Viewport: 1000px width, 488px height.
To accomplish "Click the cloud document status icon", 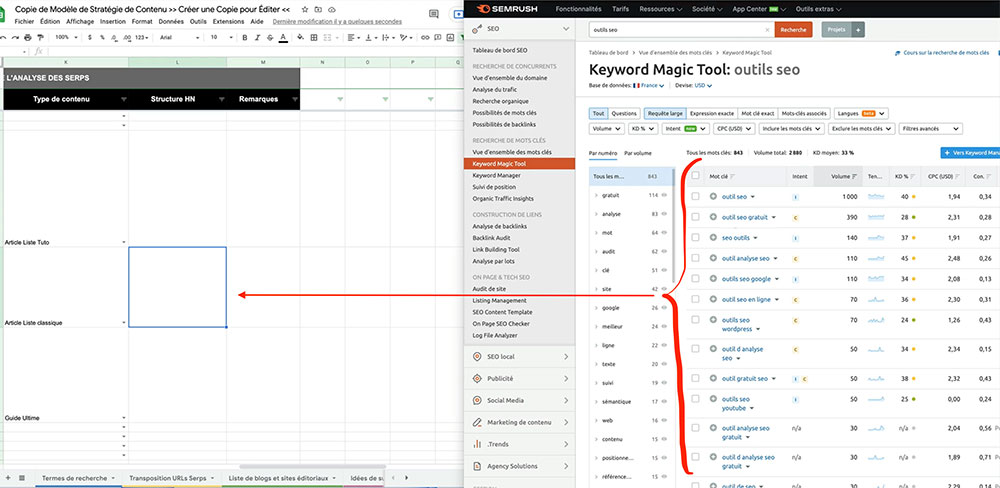I will [x=332, y=10].
